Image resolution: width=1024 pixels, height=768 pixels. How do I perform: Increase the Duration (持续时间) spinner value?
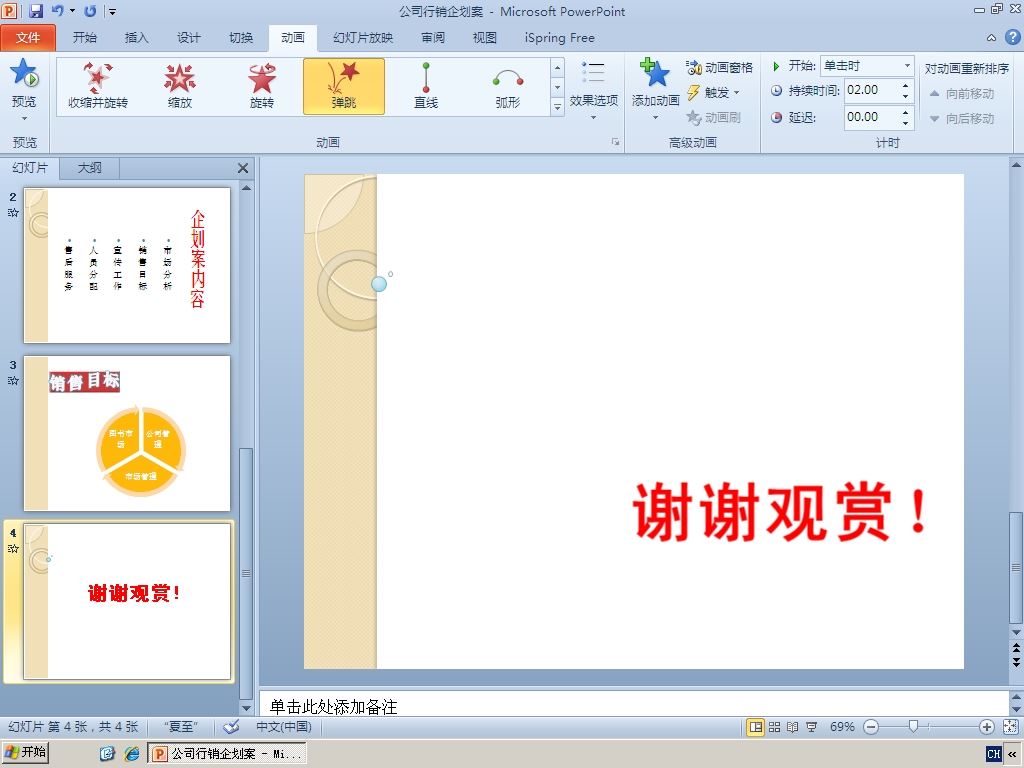[x=905, y=86]
